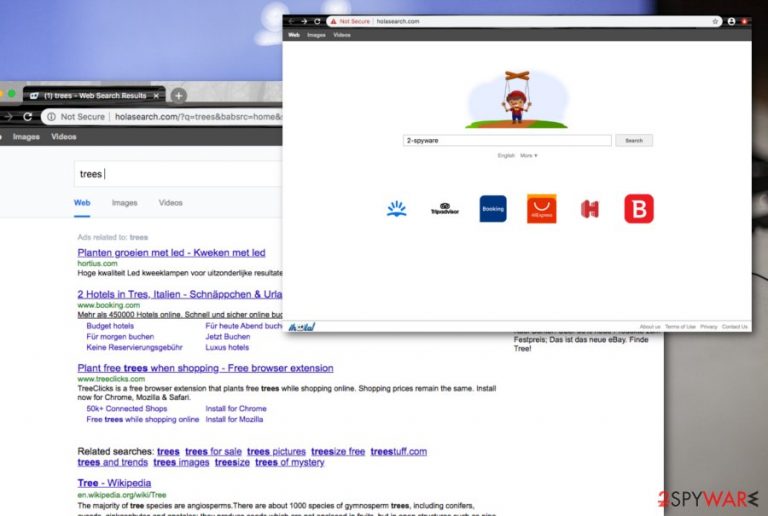Open the red H shortcut tile
The width and height of the screenshot is (768, 516).
click(x=590, y=209)
